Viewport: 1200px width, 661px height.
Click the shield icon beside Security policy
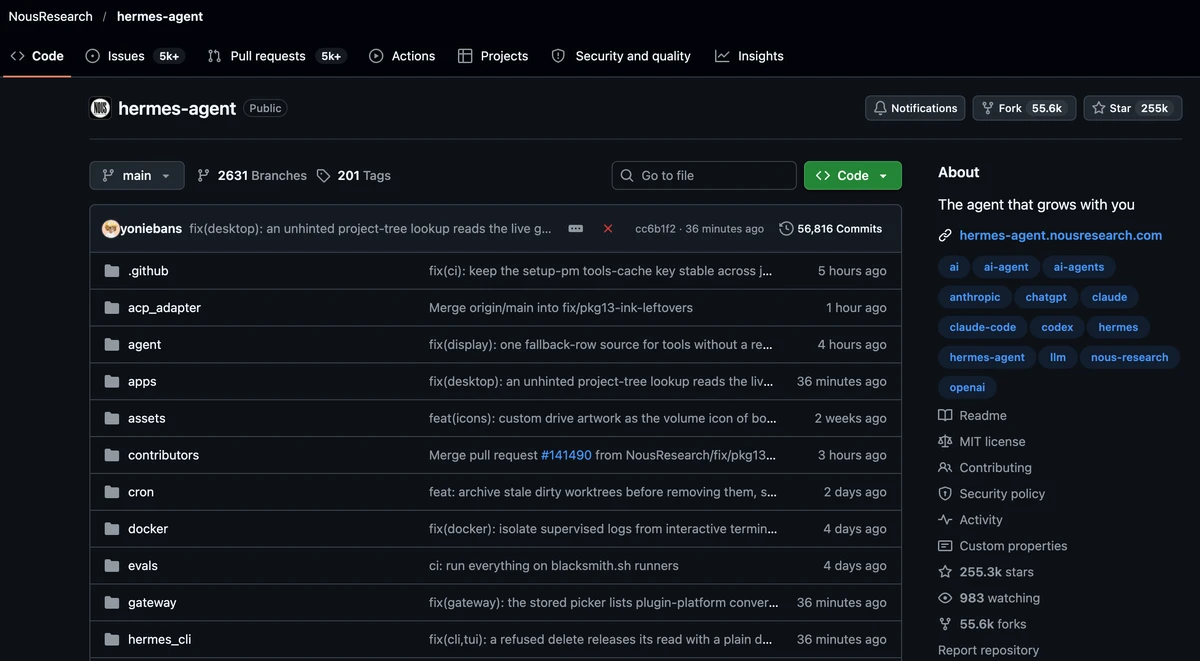click(945, 494)
